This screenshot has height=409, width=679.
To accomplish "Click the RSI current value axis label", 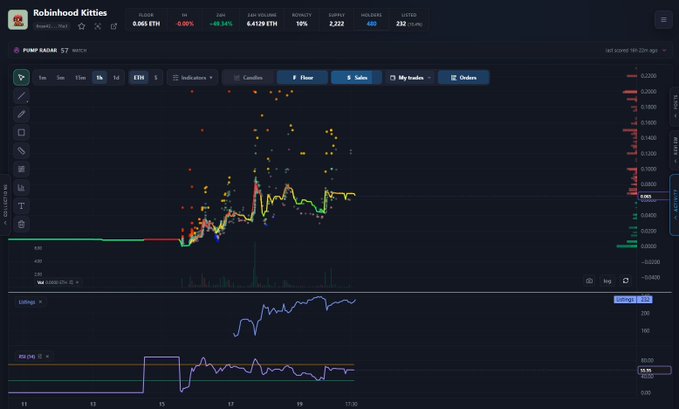I will coord(654,370).
